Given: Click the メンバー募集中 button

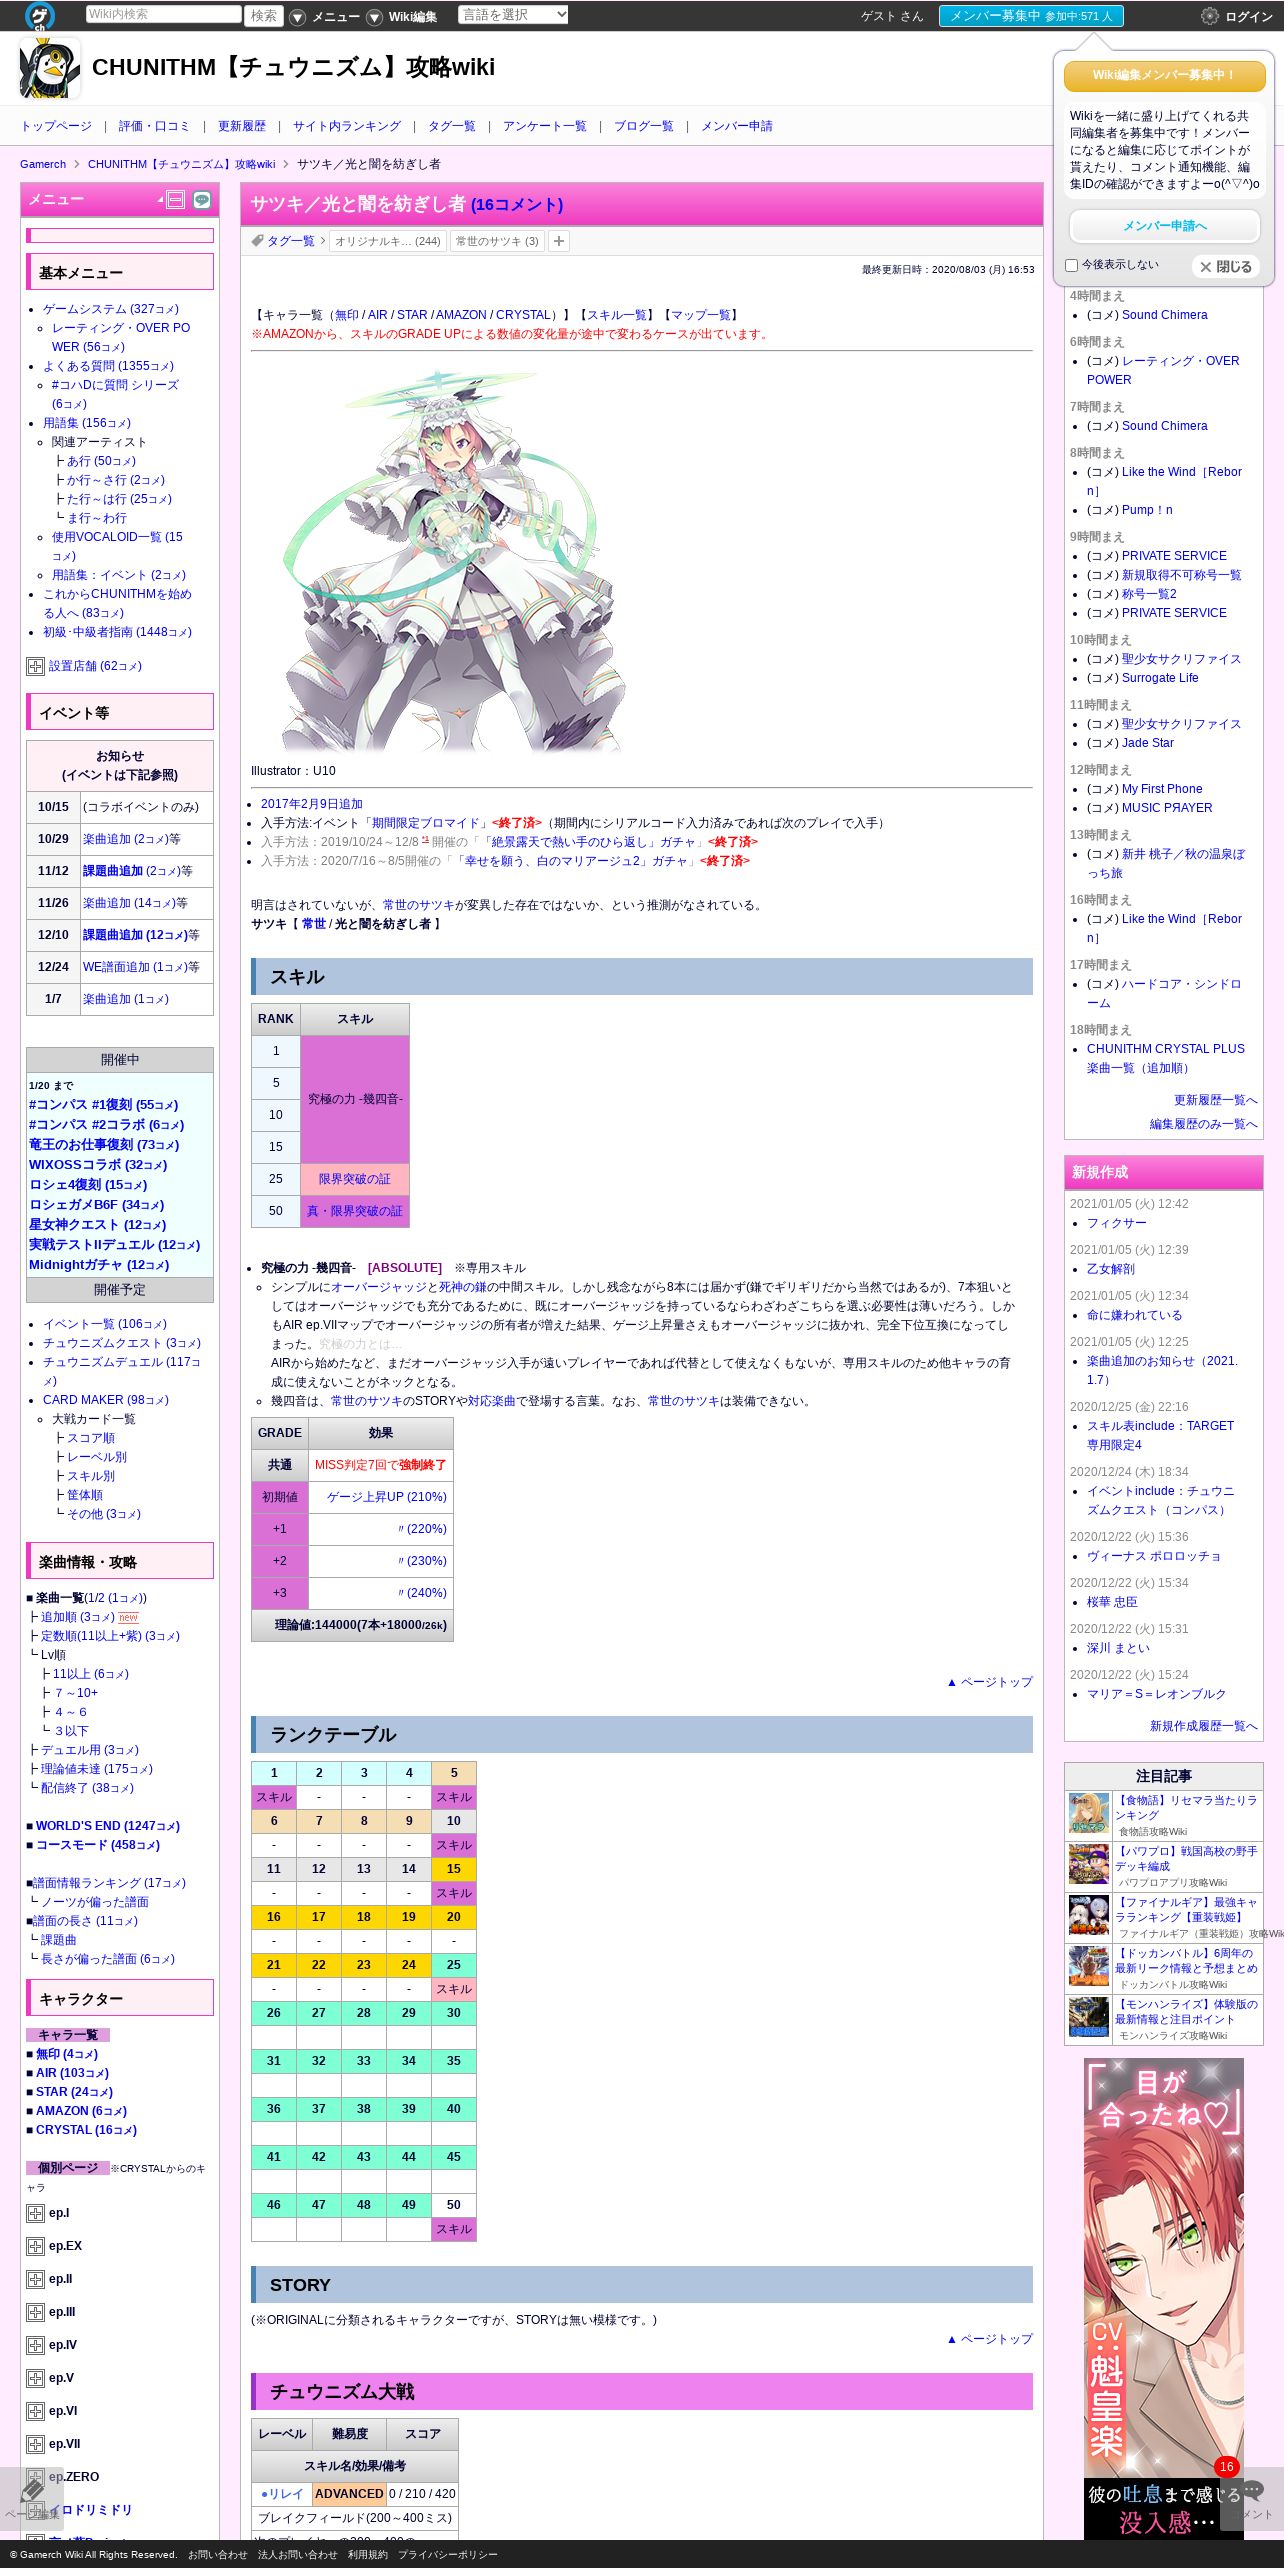Looking at the screenshot, I should point(1031,16).
